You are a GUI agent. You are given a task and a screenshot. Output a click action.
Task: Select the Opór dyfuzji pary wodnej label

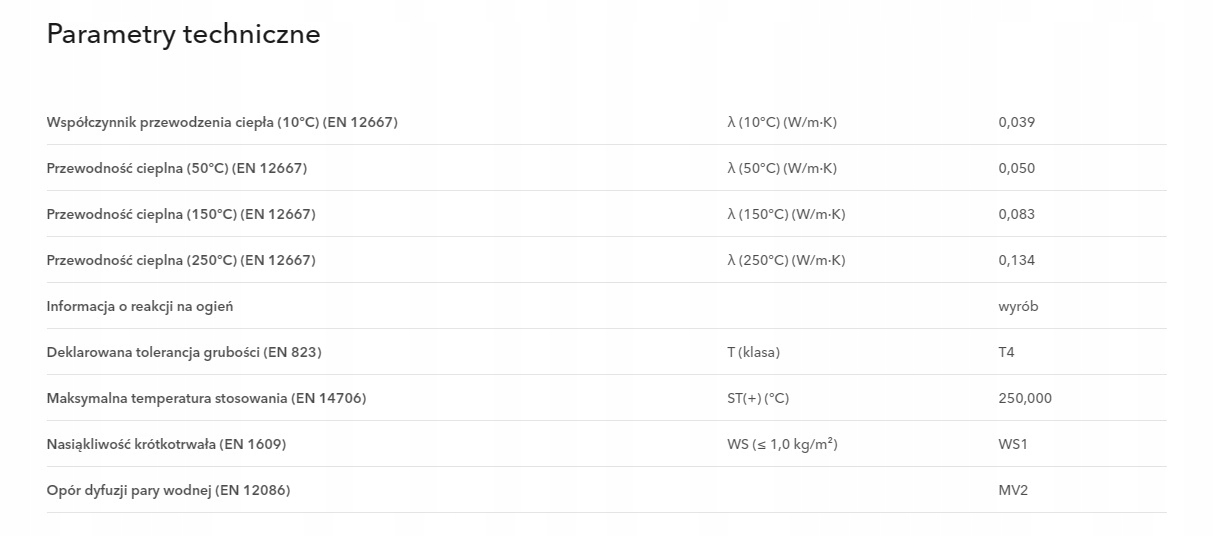click(x=168, y=490)
